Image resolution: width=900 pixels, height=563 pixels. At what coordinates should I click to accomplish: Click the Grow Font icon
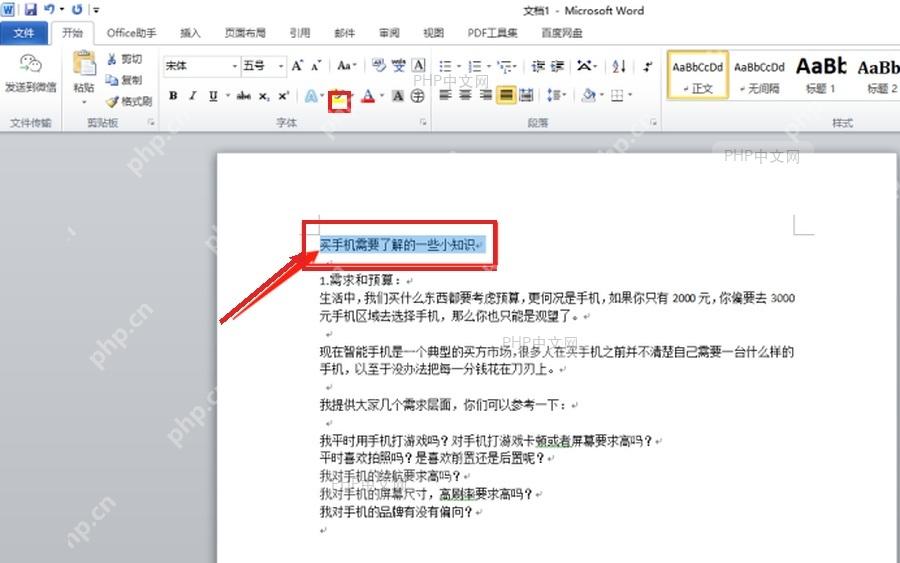tap(297, 65)
